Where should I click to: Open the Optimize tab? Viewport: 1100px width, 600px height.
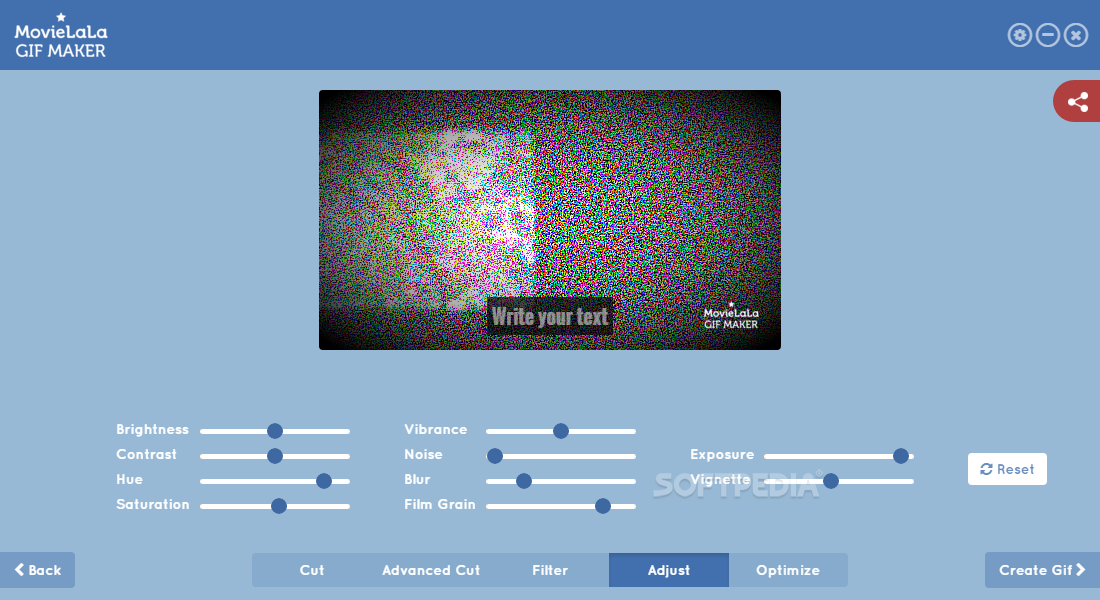788,570
